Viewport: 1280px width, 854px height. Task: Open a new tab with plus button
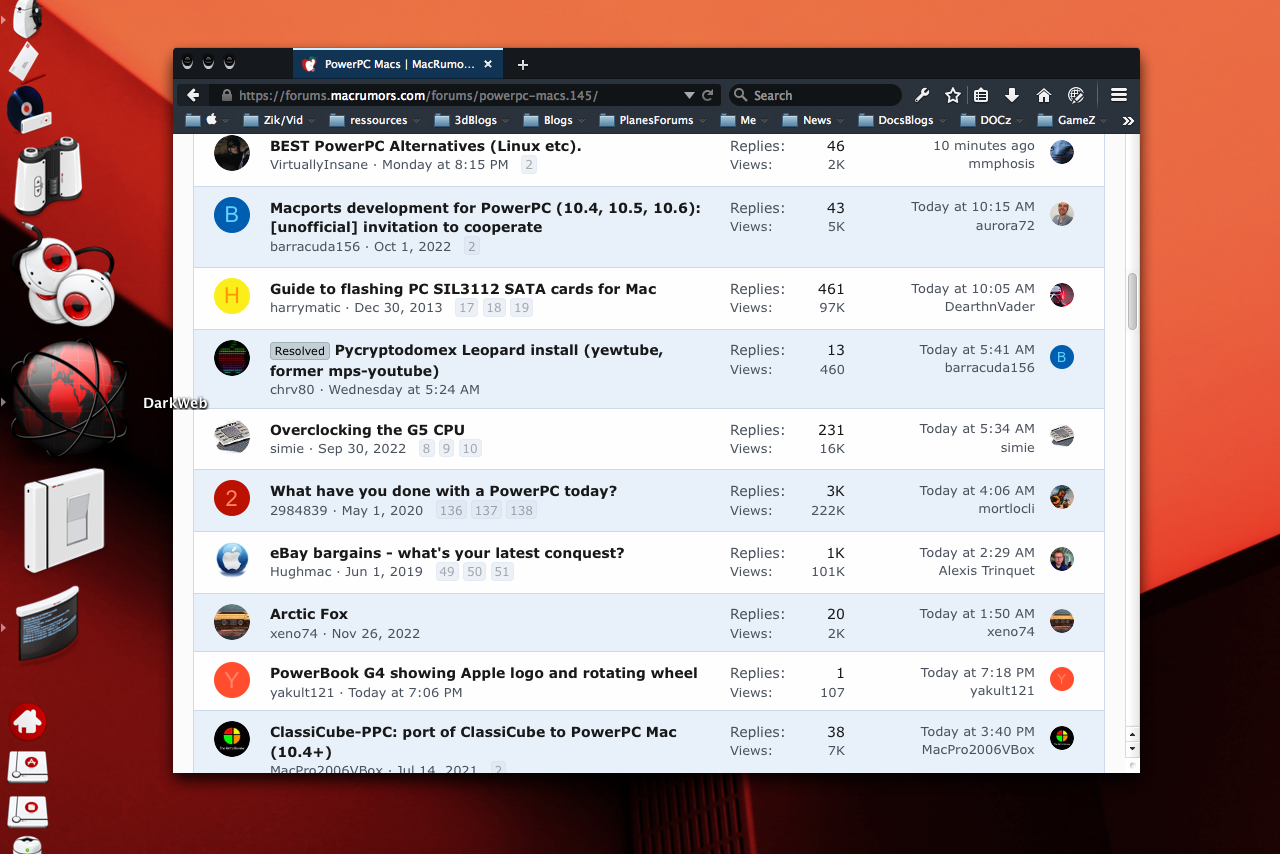[522, 65]
